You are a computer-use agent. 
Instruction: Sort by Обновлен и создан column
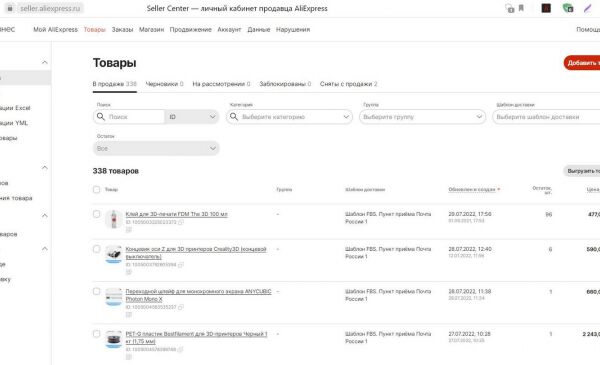474,189
